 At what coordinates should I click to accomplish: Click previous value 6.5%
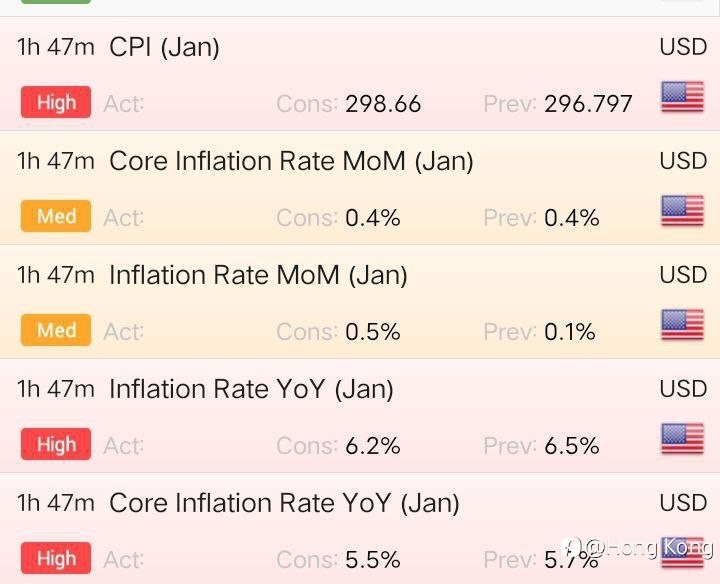572,446
